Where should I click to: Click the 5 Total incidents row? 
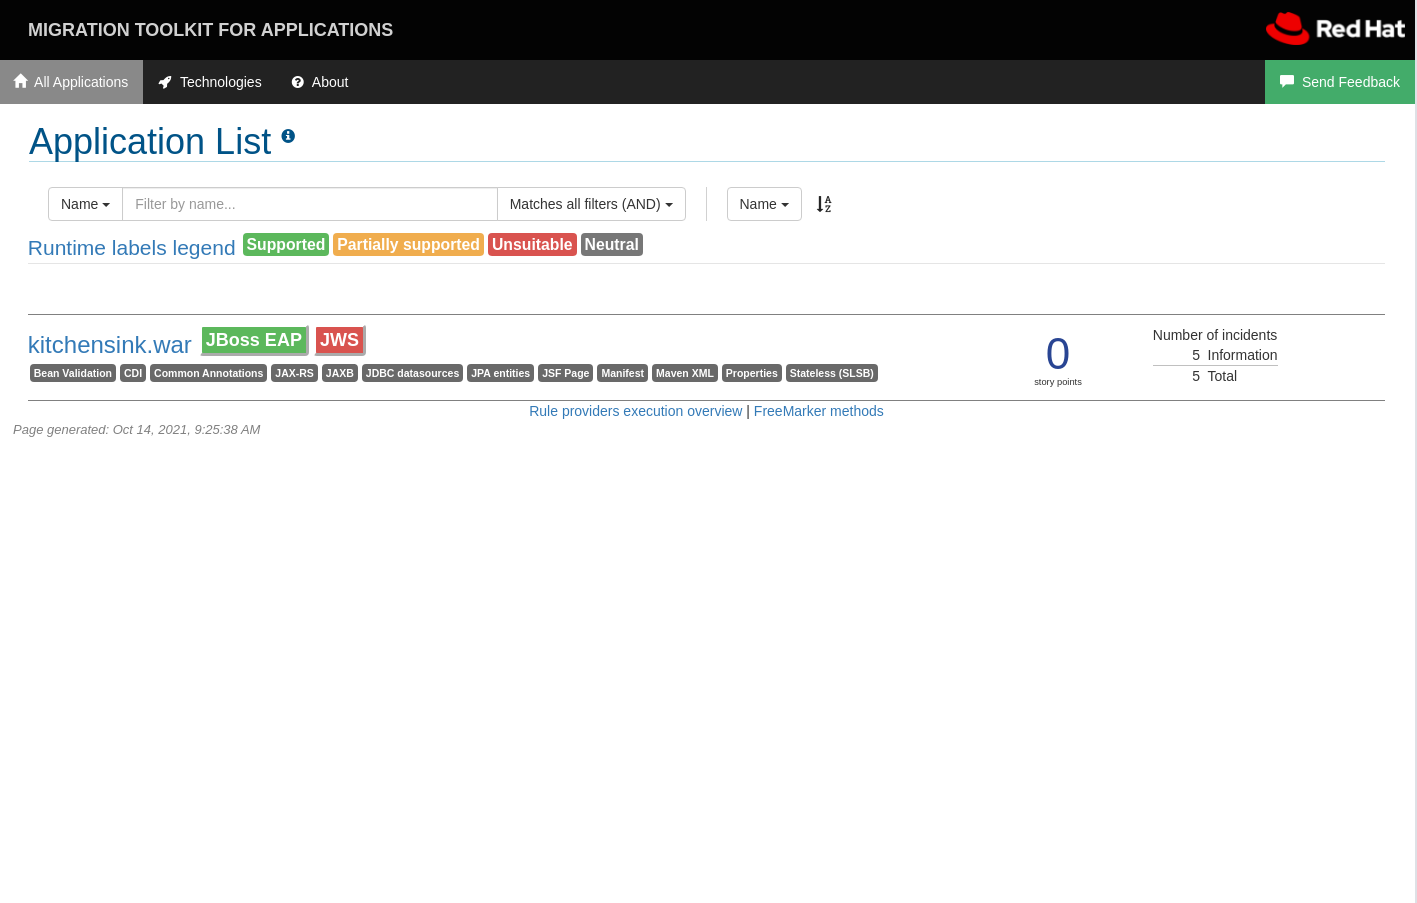point(1215,376)
